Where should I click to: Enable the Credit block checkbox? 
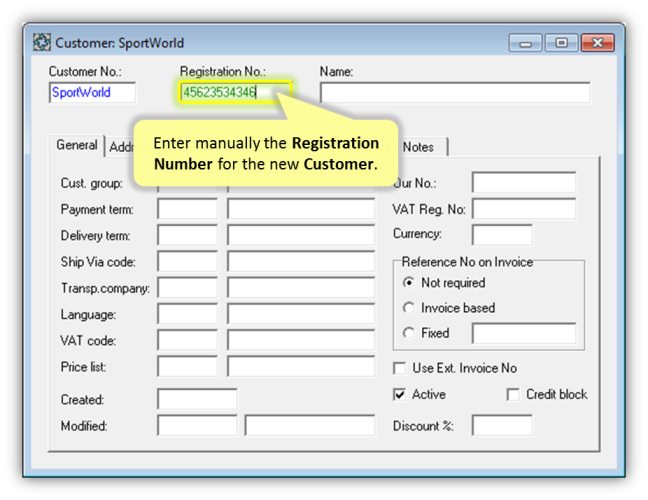tap(513, 395)
